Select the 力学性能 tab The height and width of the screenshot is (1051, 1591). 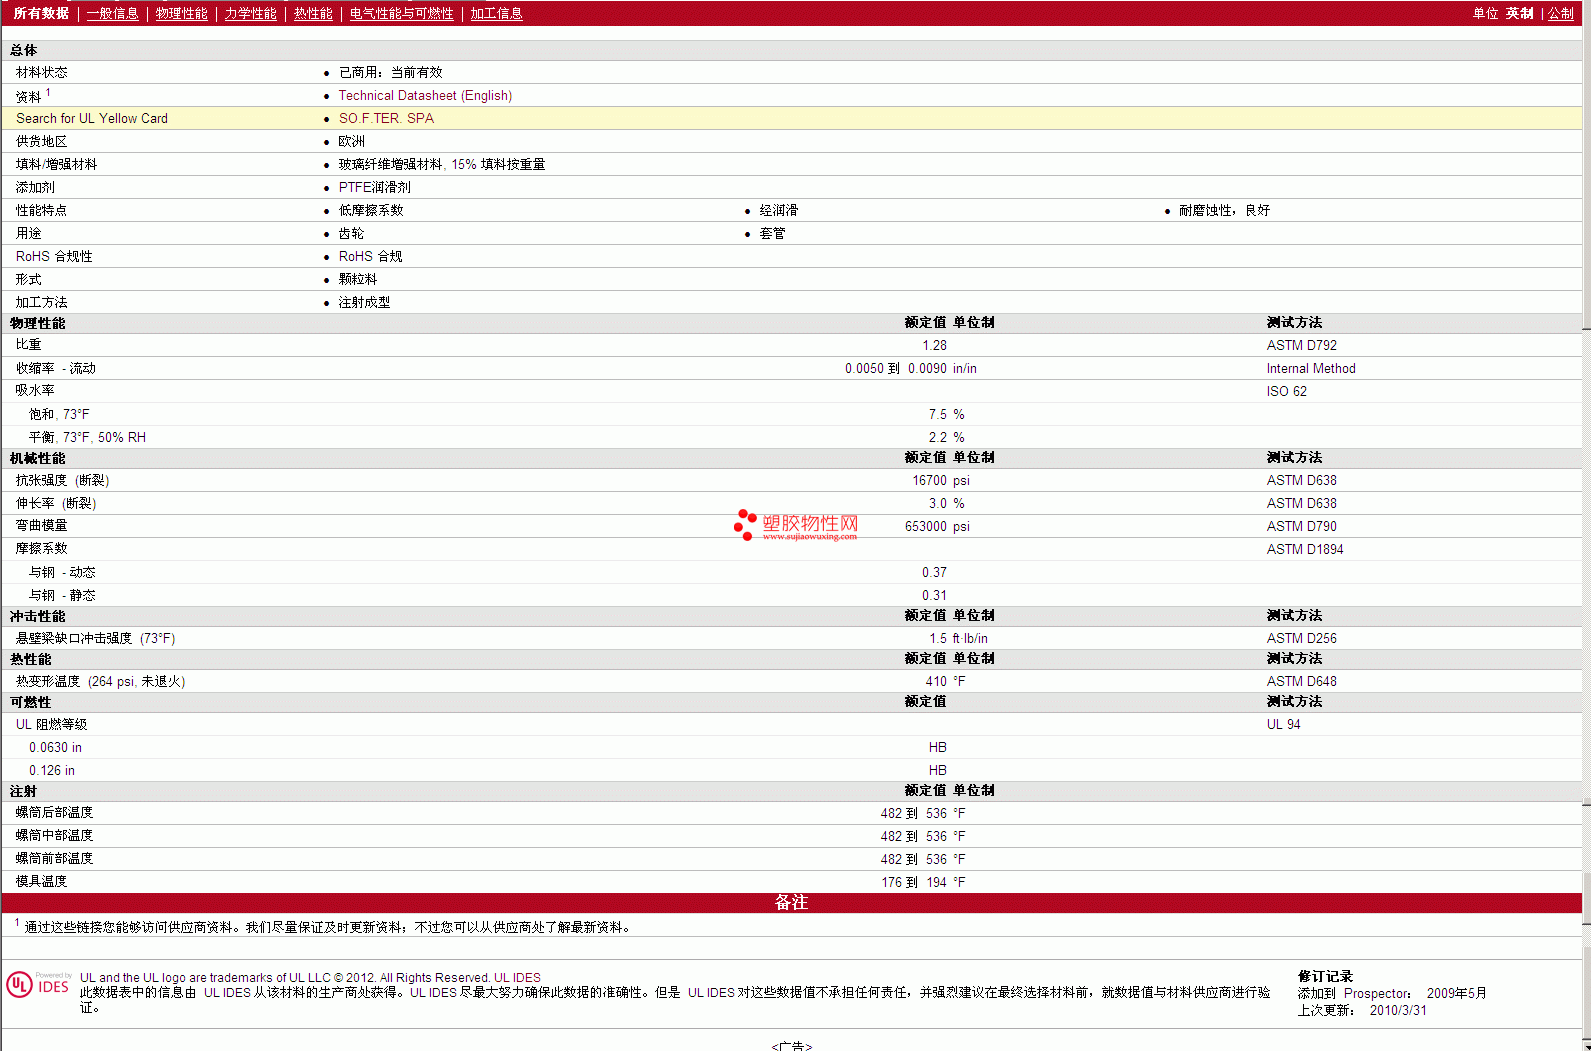[x=250, y=13]
